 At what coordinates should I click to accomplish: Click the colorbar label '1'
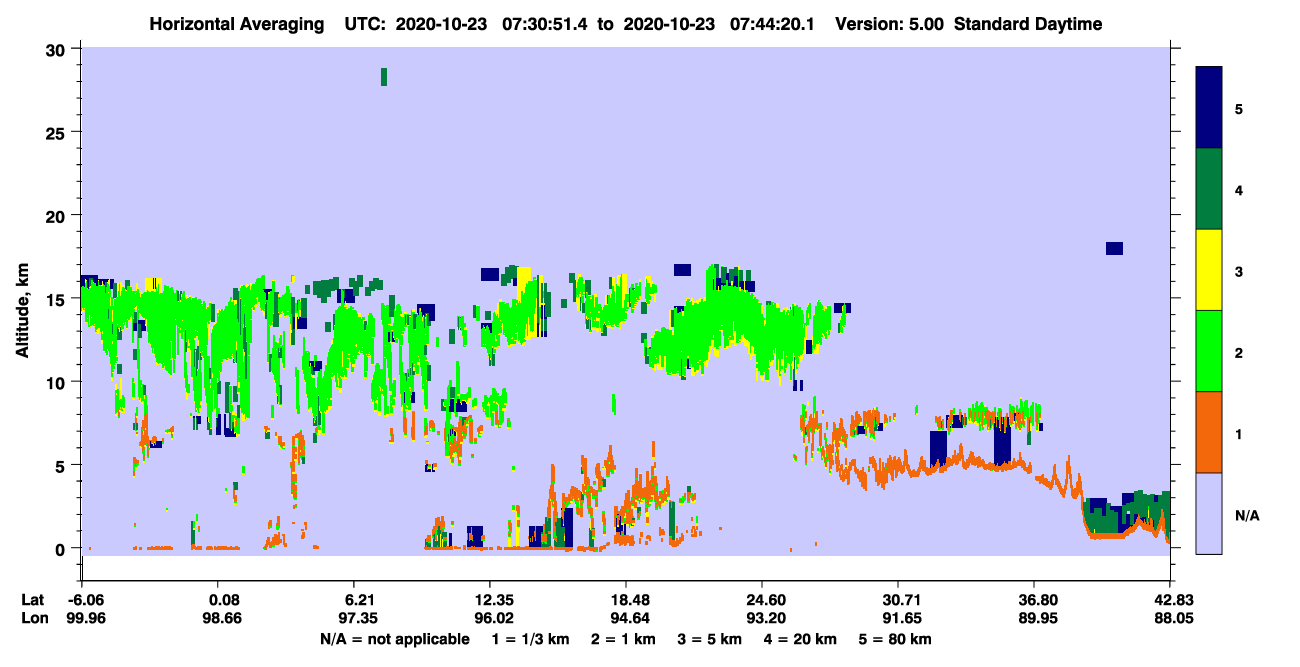1239,432
